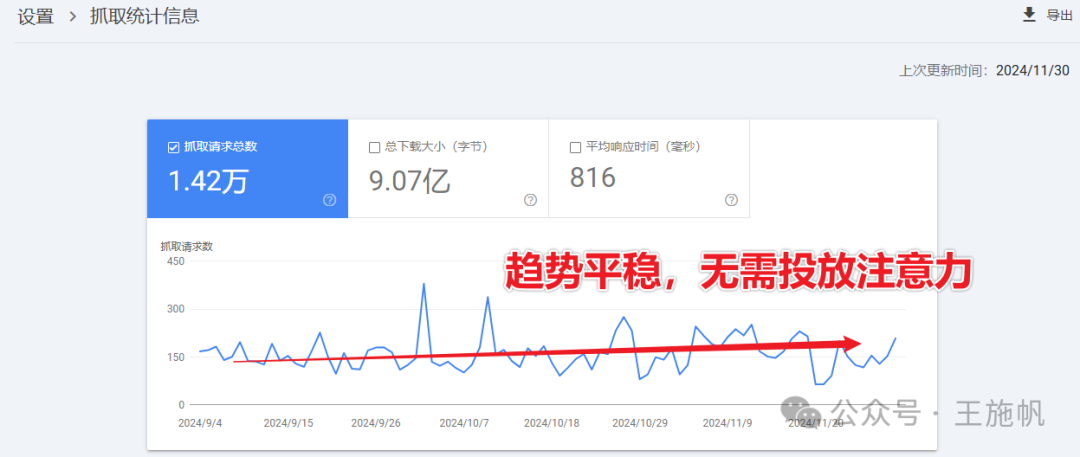Uncheck the 抓取请求总数 checkbox
Image resolution: width=1080 pixels, height=457 pixels.
[x=174, y=147]
